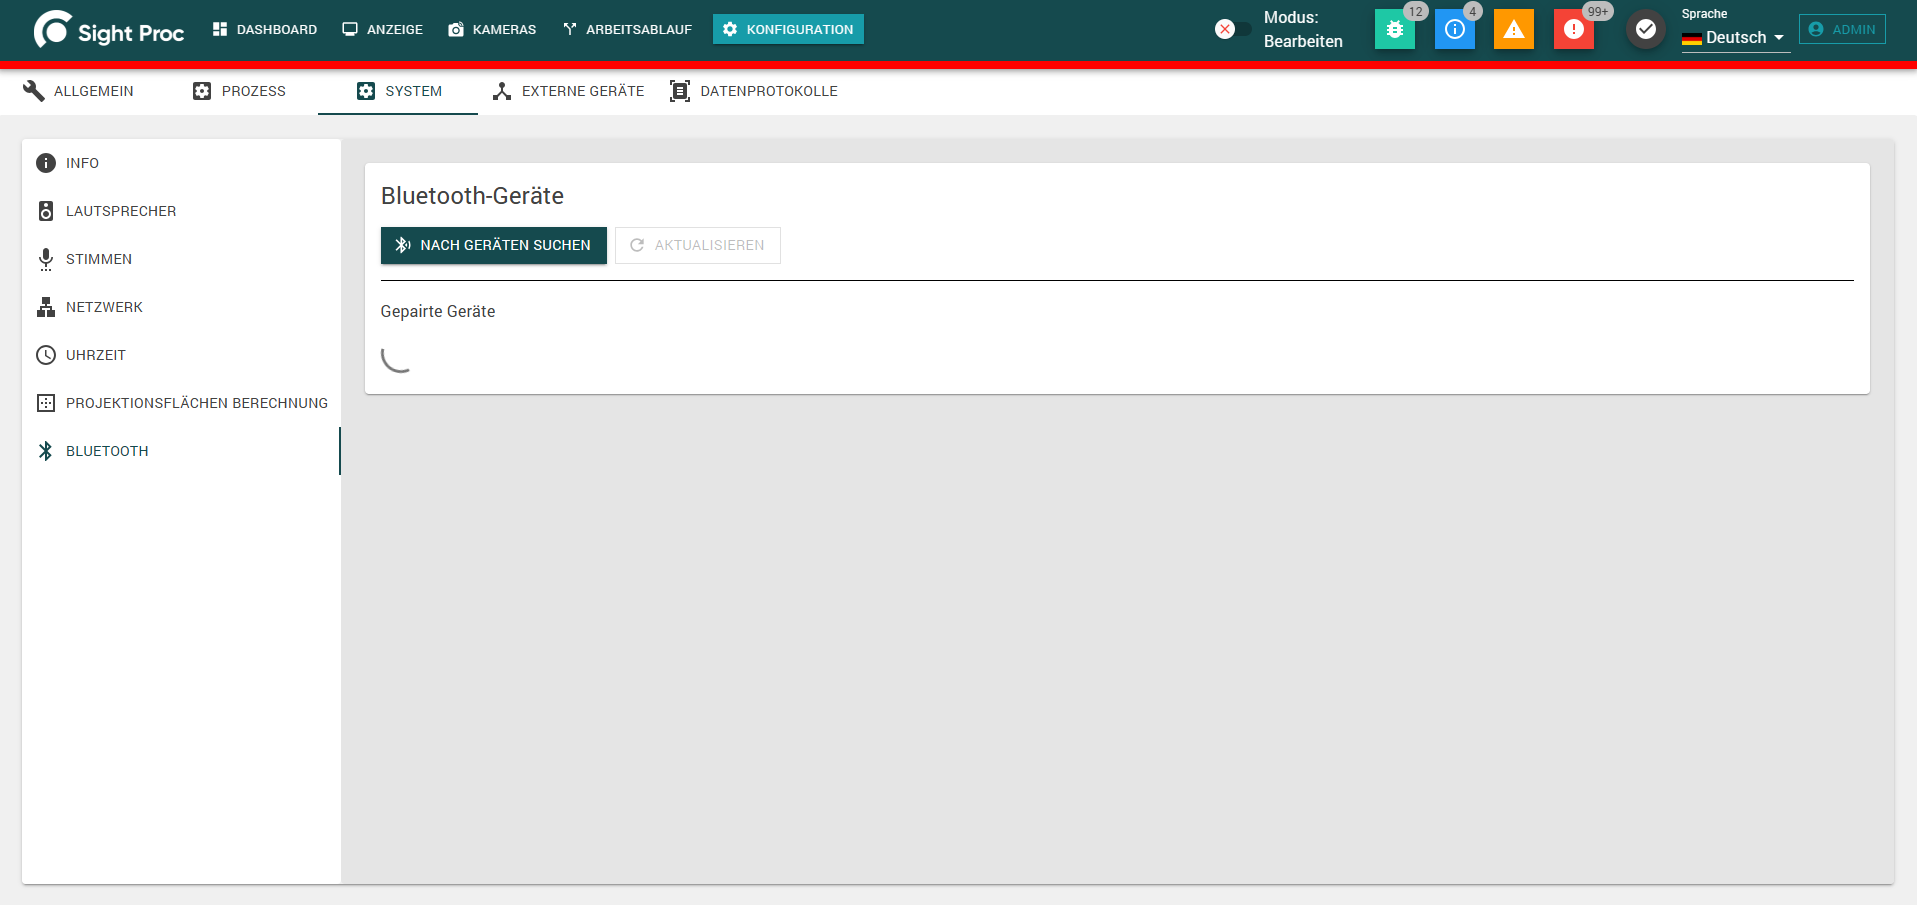Select the System tab
This screenshot has height=905, width=1917.
[398, 91]
